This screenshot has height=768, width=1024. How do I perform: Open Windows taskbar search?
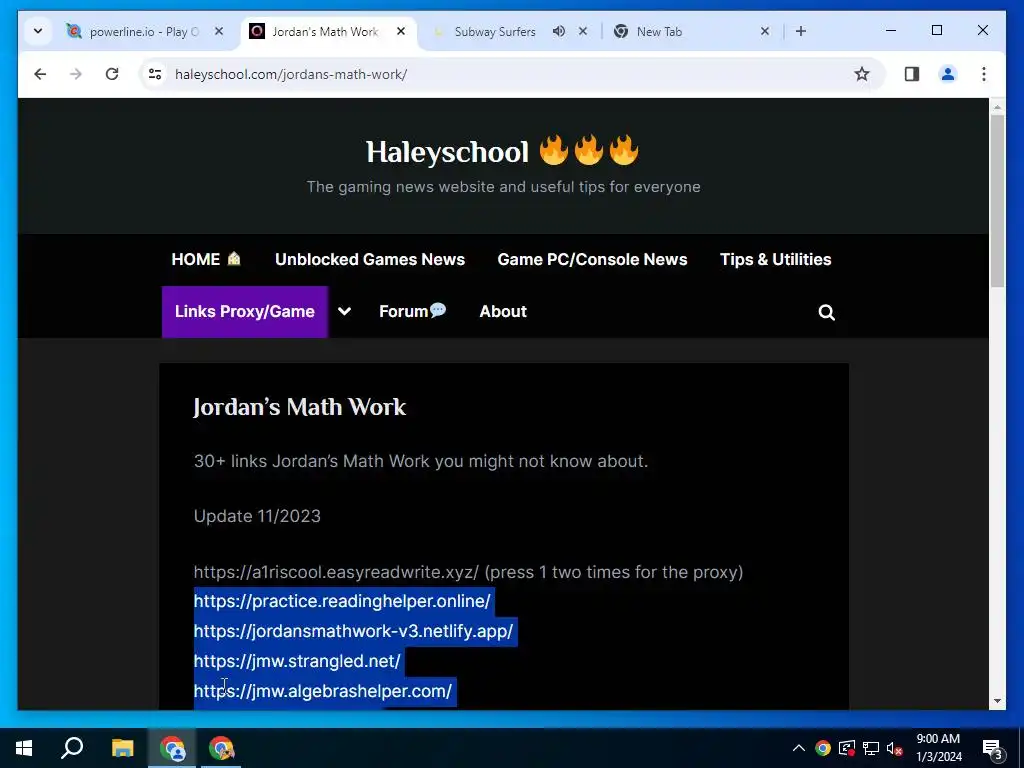point(72,748)
